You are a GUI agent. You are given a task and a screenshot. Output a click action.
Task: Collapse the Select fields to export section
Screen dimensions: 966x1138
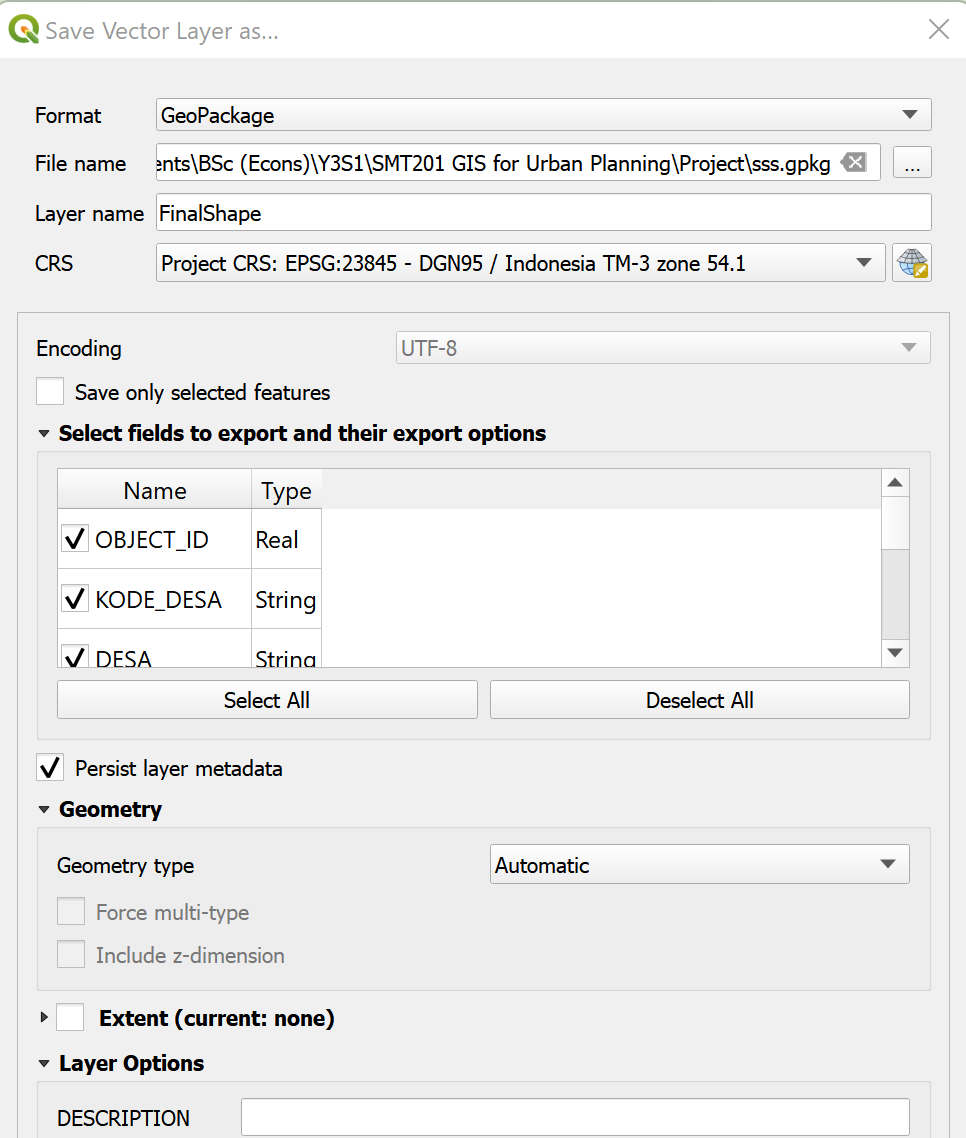pos(44,434)
